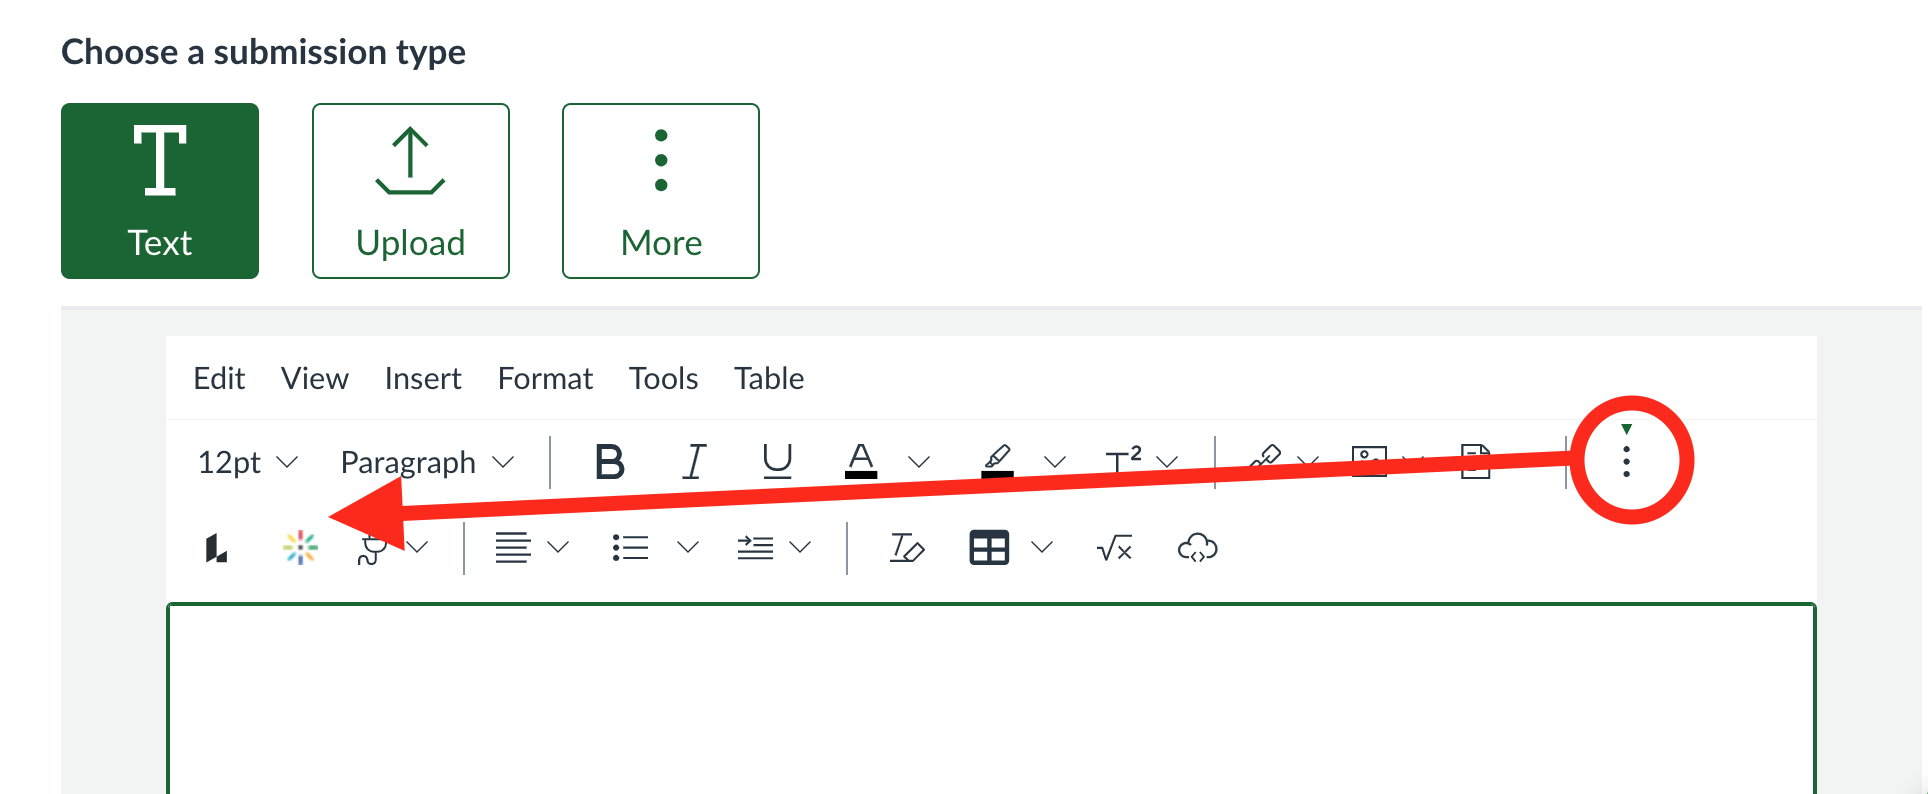The width and height of the screenshot is (1928, 794).
Task: Click the More submission types button
Action: pos(661,191)
